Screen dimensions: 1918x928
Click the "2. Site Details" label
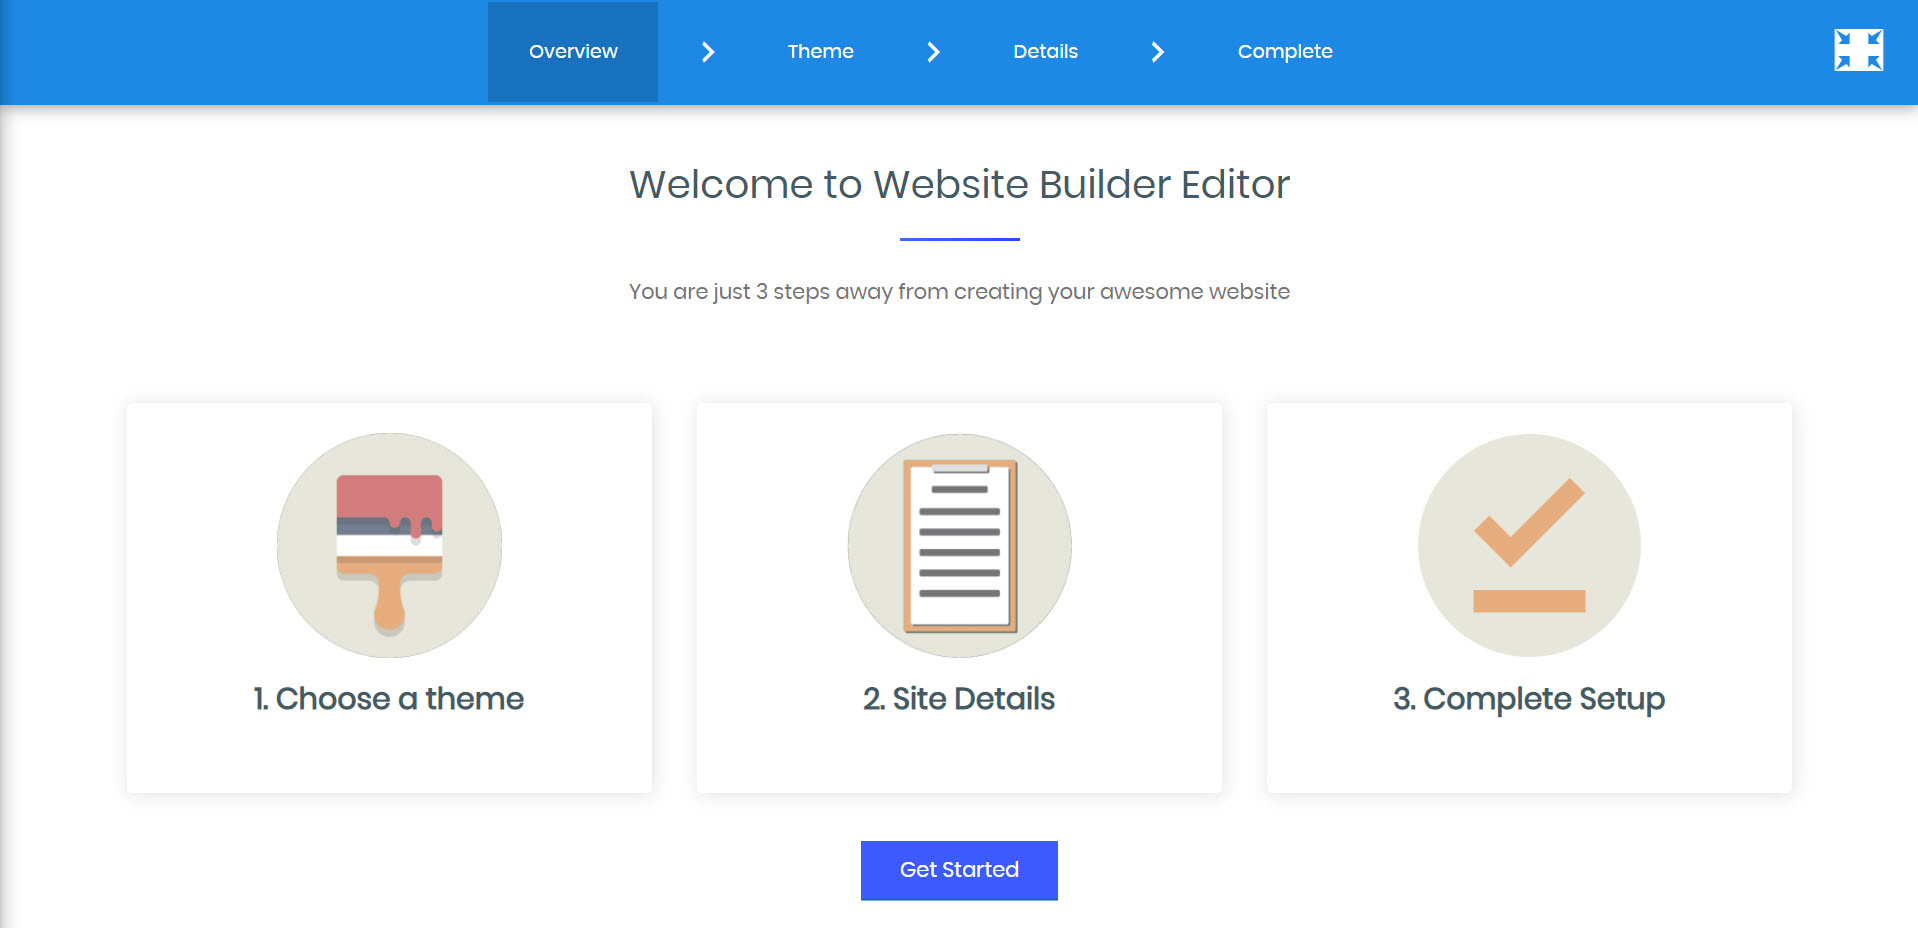pyautogui.click(x=959, y=698)
